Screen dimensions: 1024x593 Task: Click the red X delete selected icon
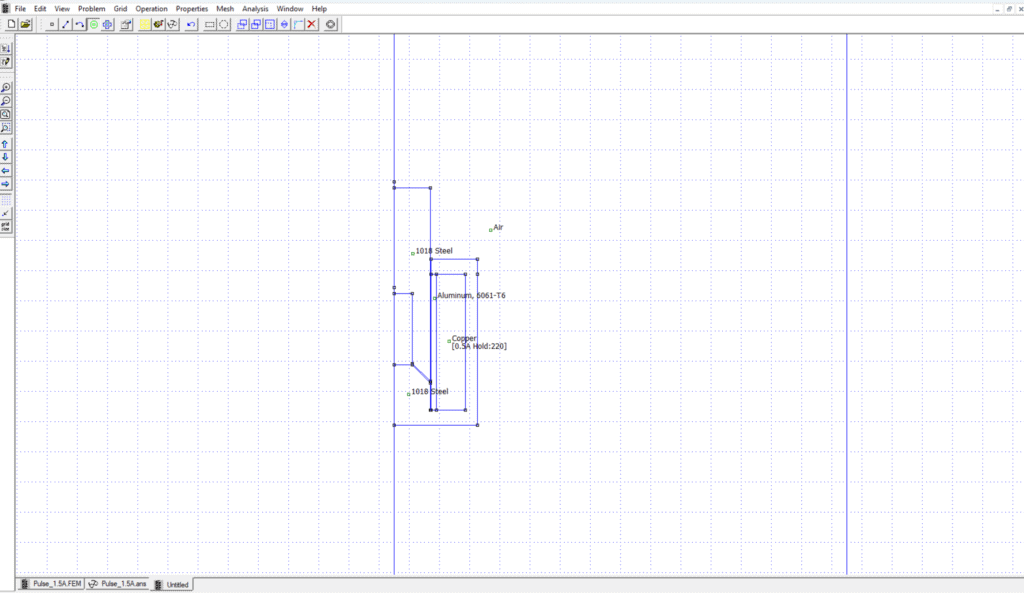pos(312,24)
